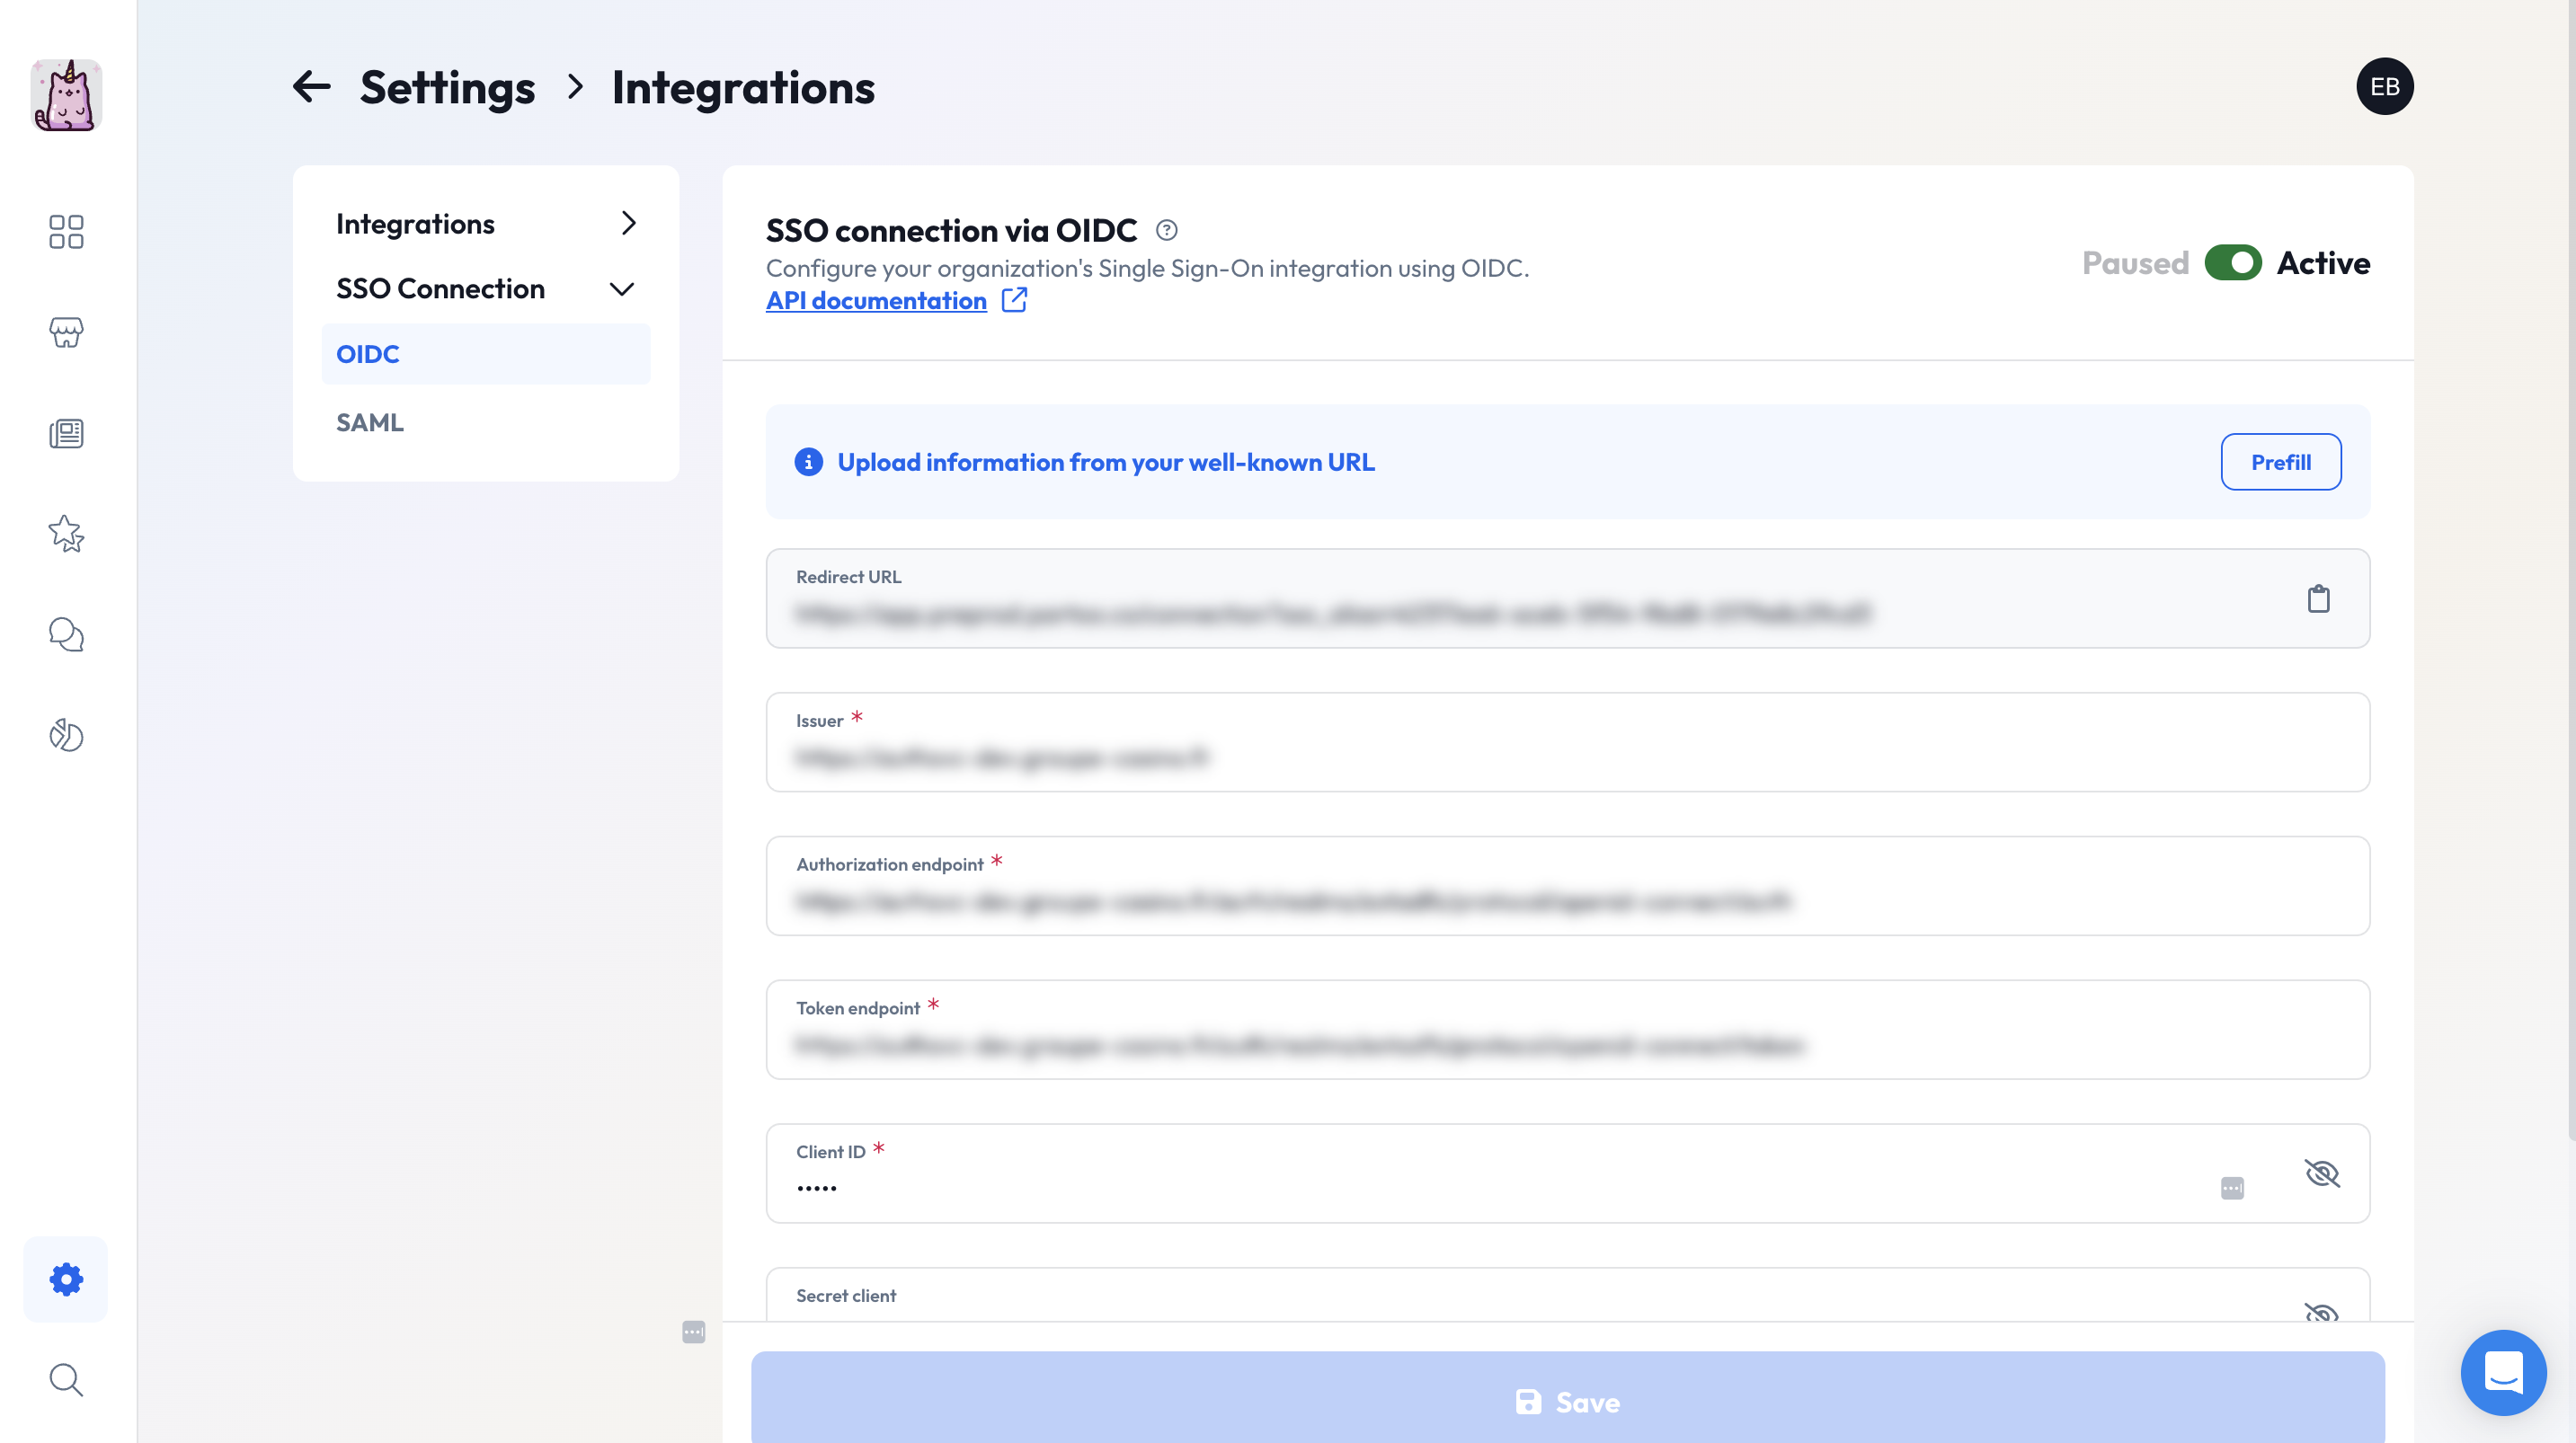
Task: Click the unicorn cat logo
Action: (x=66, y=95)
